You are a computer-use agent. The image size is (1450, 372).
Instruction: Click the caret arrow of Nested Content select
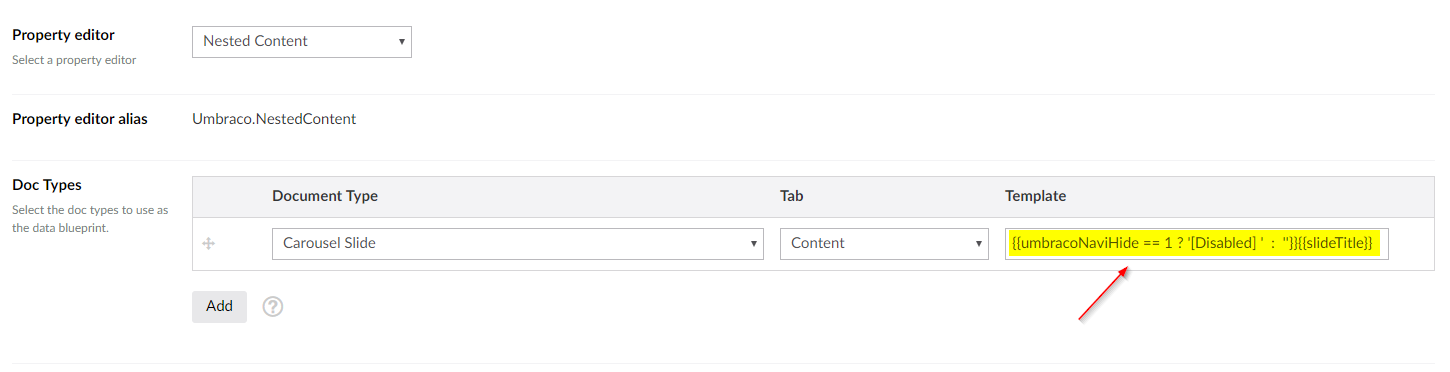pos(401,41)
